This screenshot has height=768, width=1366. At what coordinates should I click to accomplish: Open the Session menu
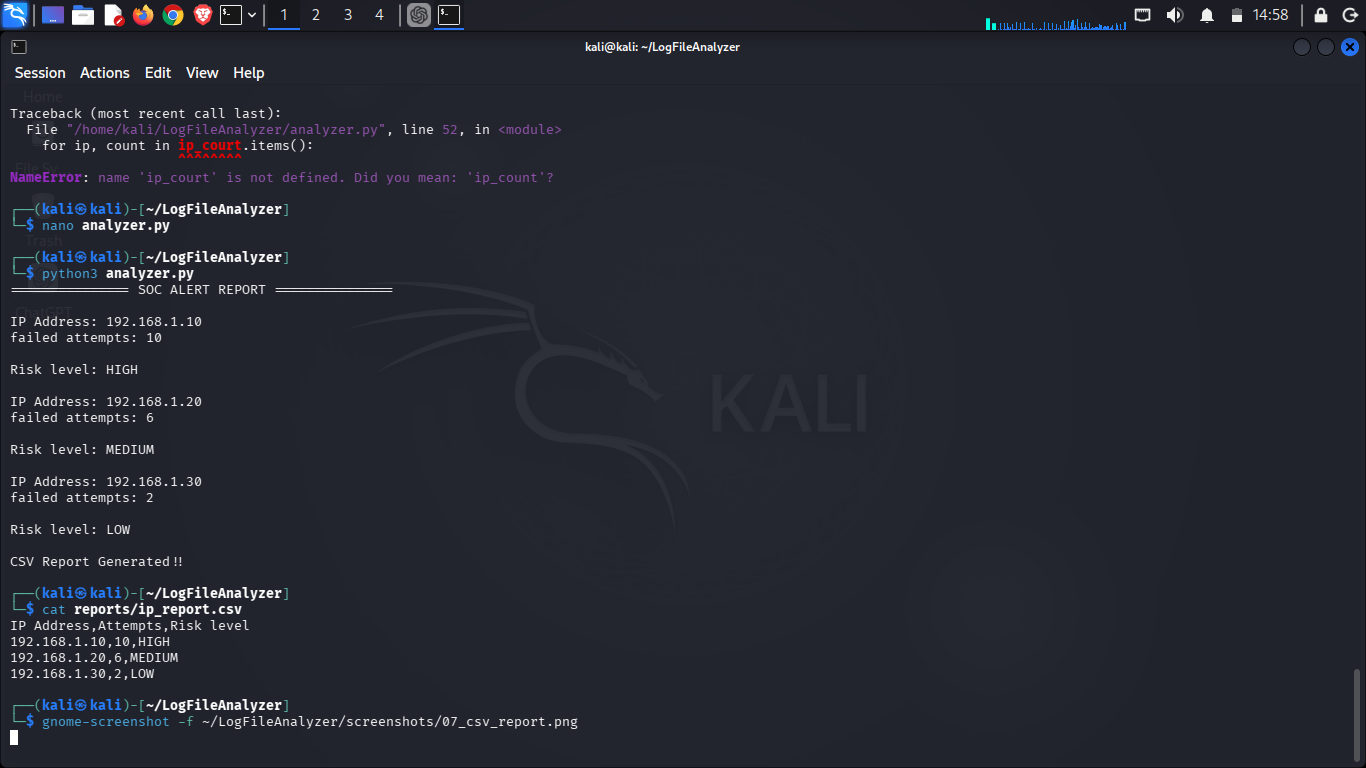[40, 73]
